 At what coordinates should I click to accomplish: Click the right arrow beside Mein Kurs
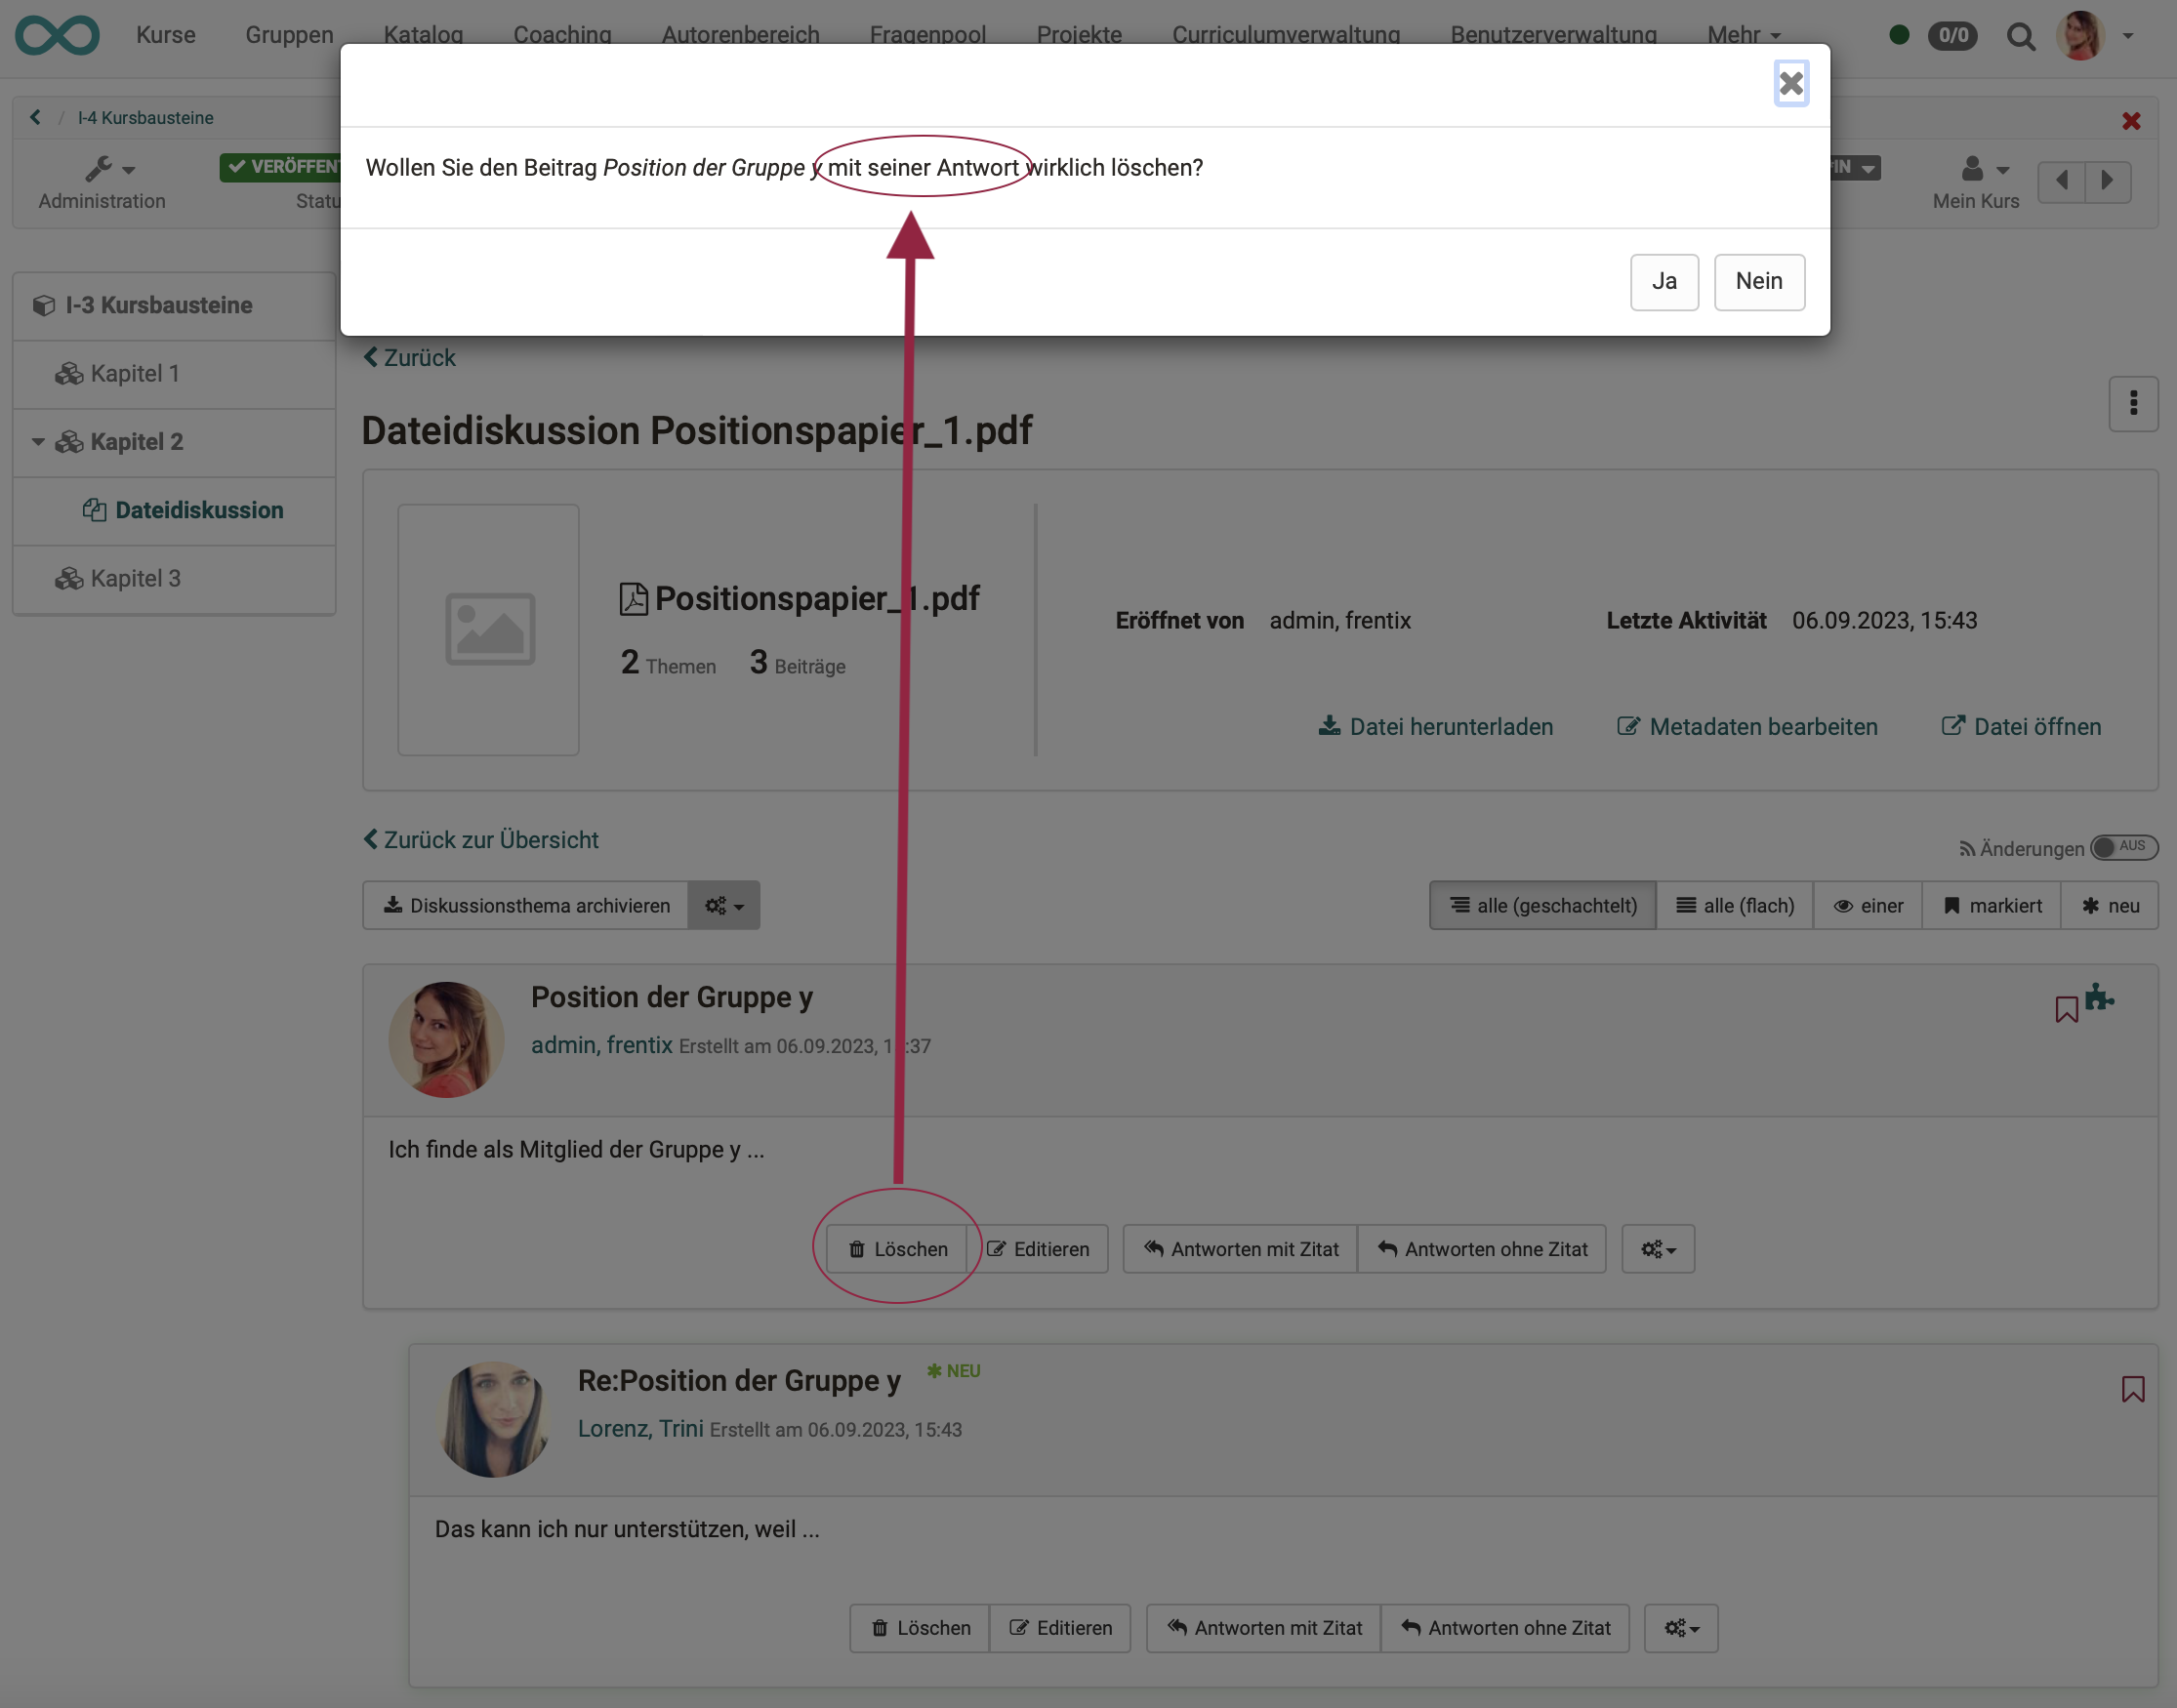tap(2108, 181)
